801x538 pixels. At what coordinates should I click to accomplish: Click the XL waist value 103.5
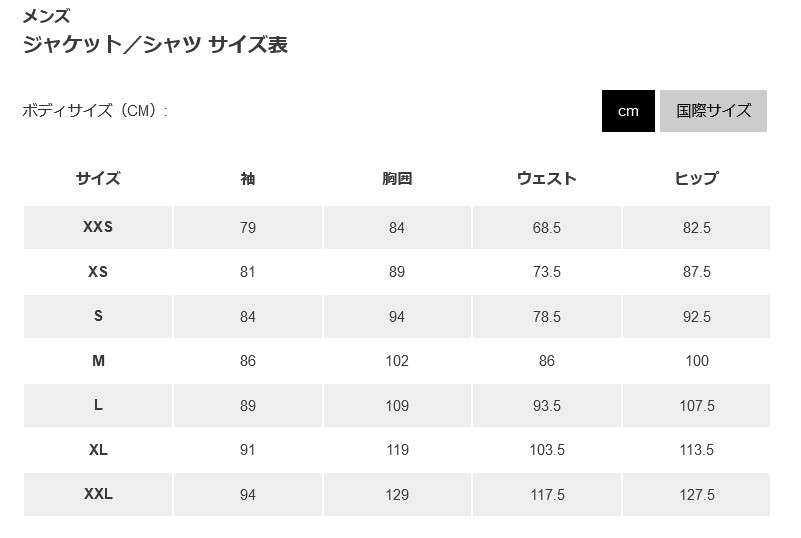click(547, 450)
